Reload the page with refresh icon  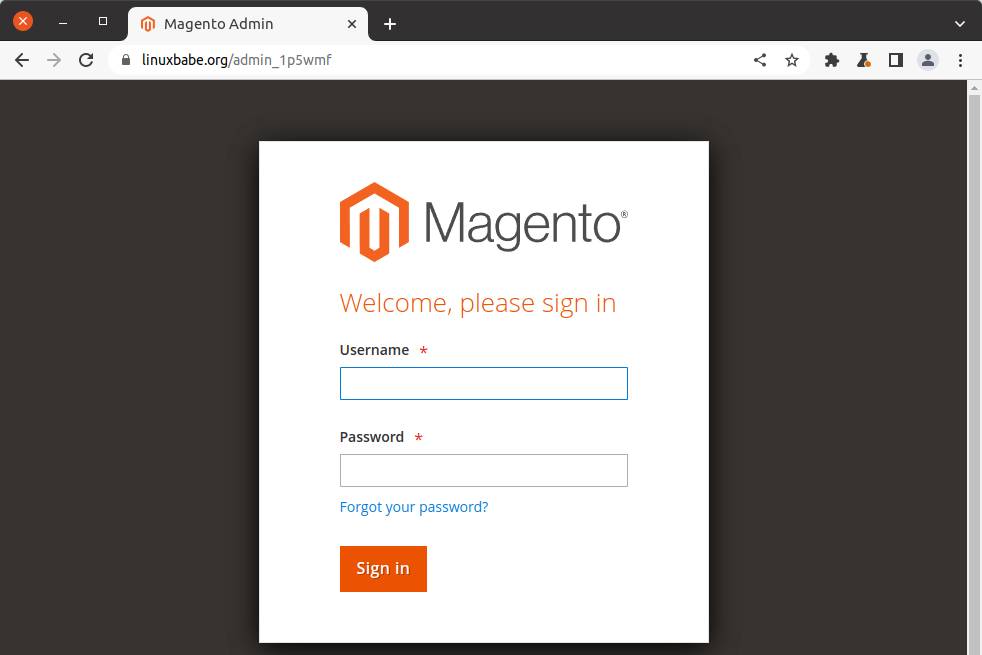pos(86,60)
